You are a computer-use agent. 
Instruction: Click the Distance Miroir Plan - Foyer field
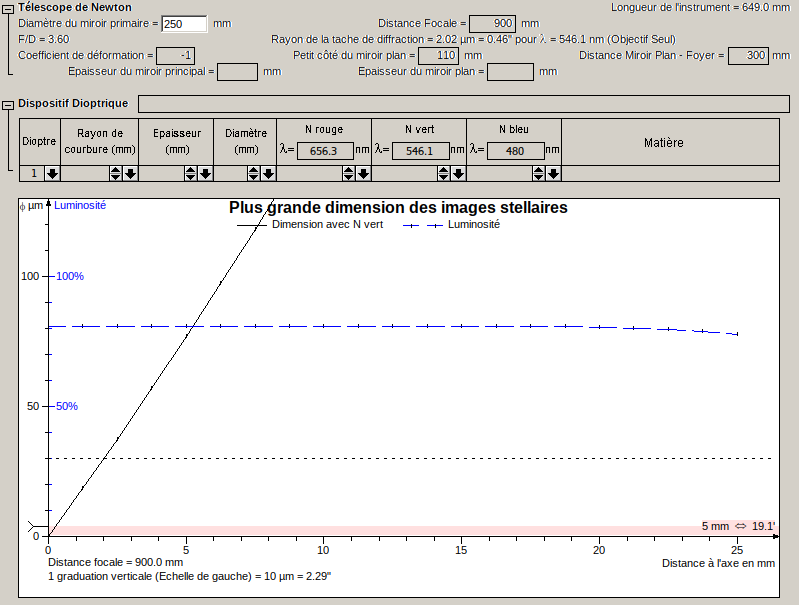point(749,56)
